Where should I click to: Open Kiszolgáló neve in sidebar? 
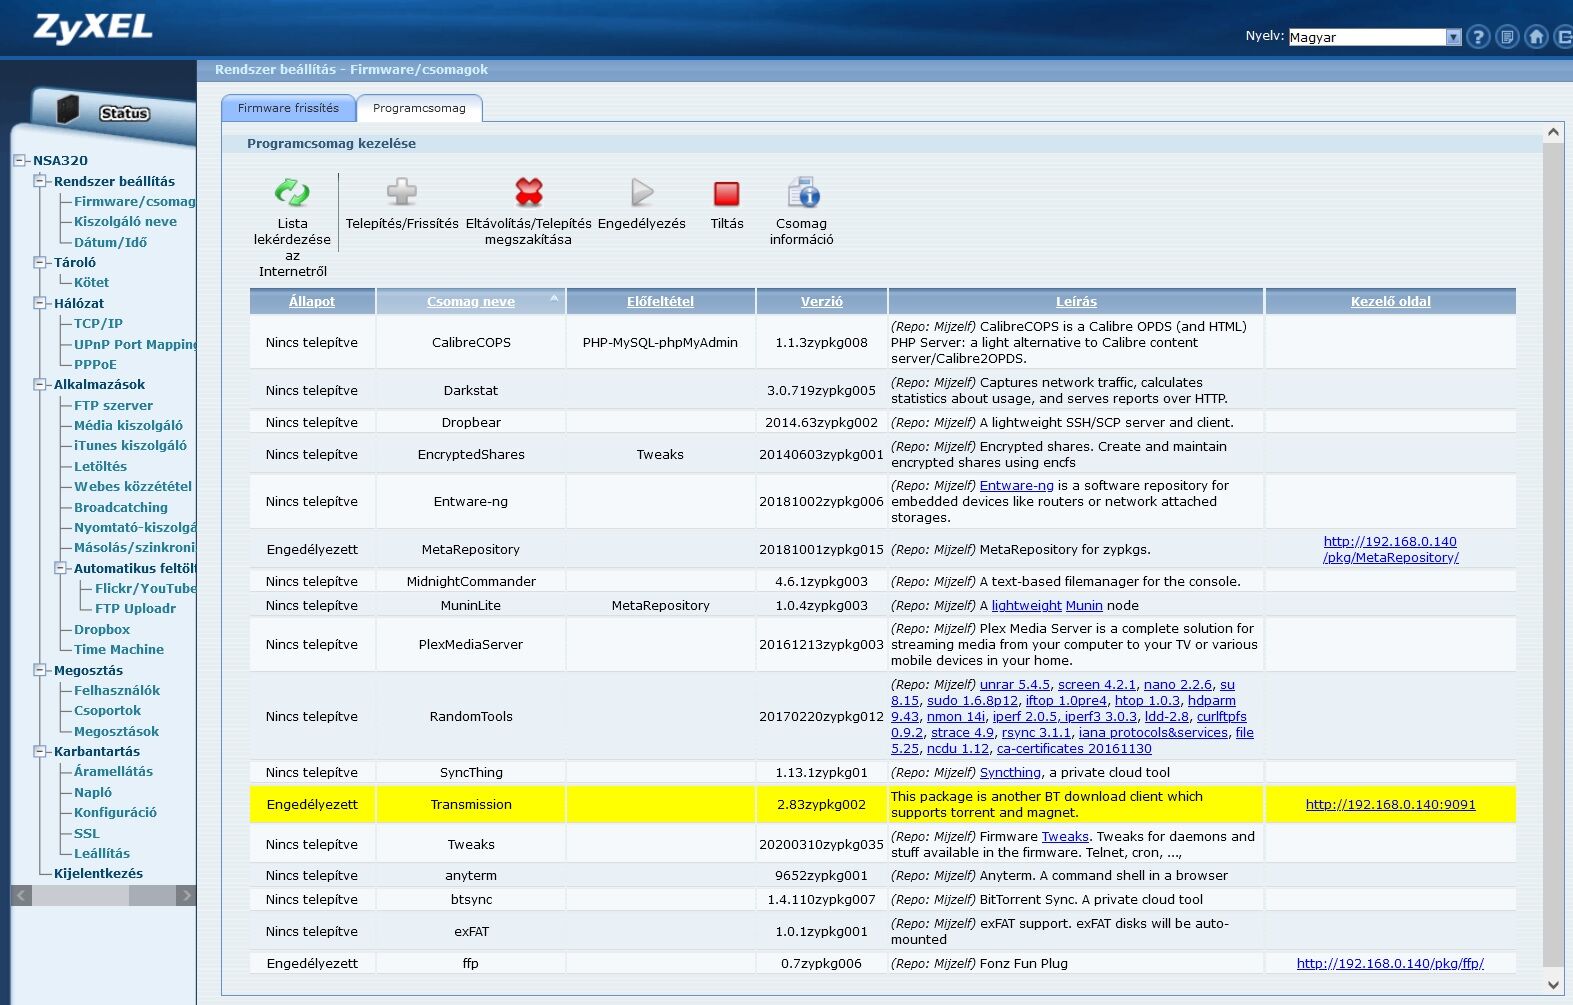click(125, 221)
